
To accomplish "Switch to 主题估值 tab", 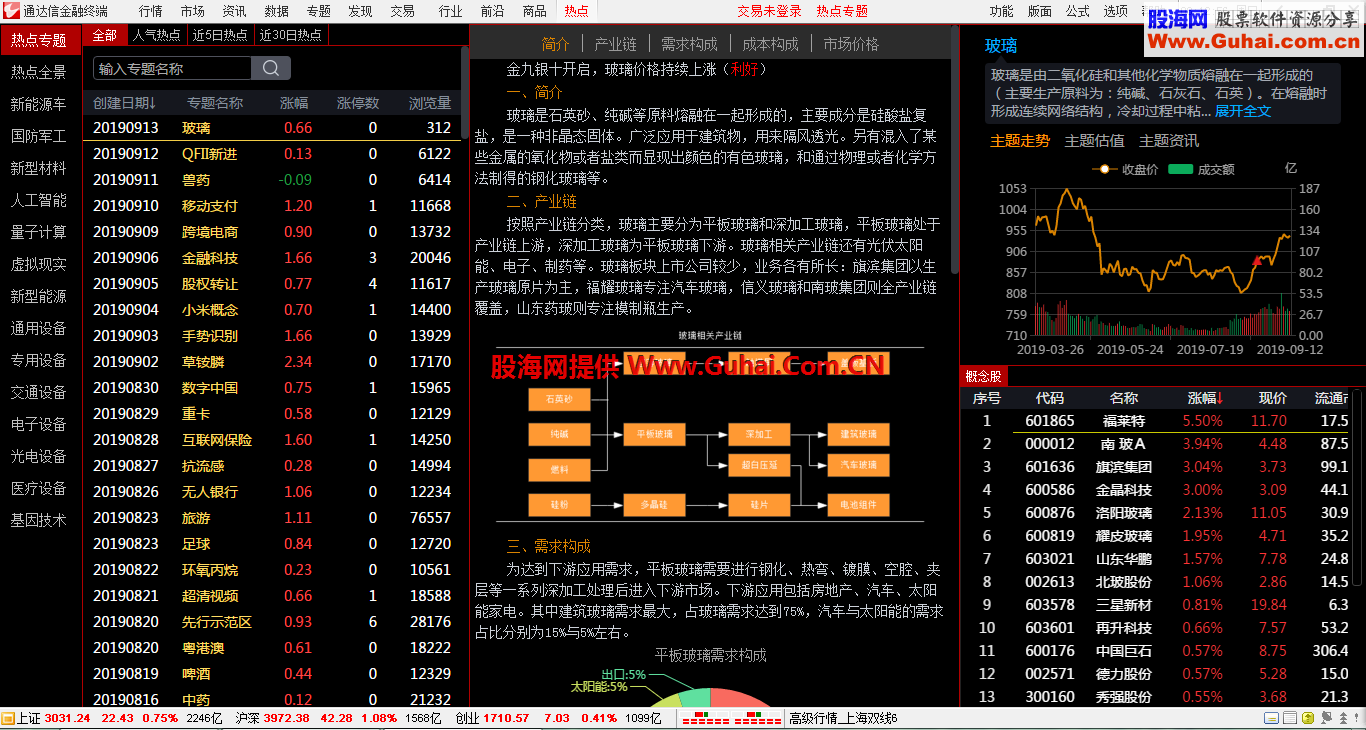I will (x=1094, y=141).
